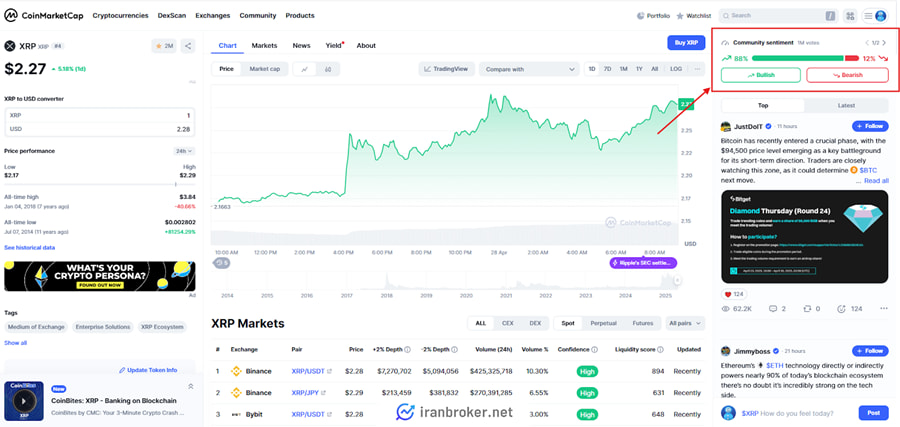Follow the JustDoIT account
The image size is (900, 427).
point(870,126)
